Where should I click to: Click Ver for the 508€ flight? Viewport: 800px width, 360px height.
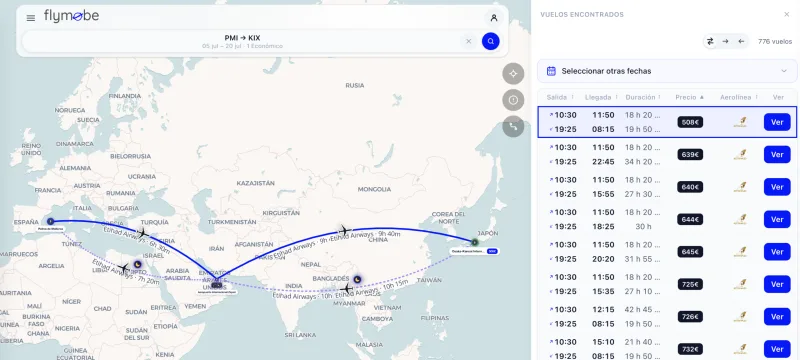[777, 122]
